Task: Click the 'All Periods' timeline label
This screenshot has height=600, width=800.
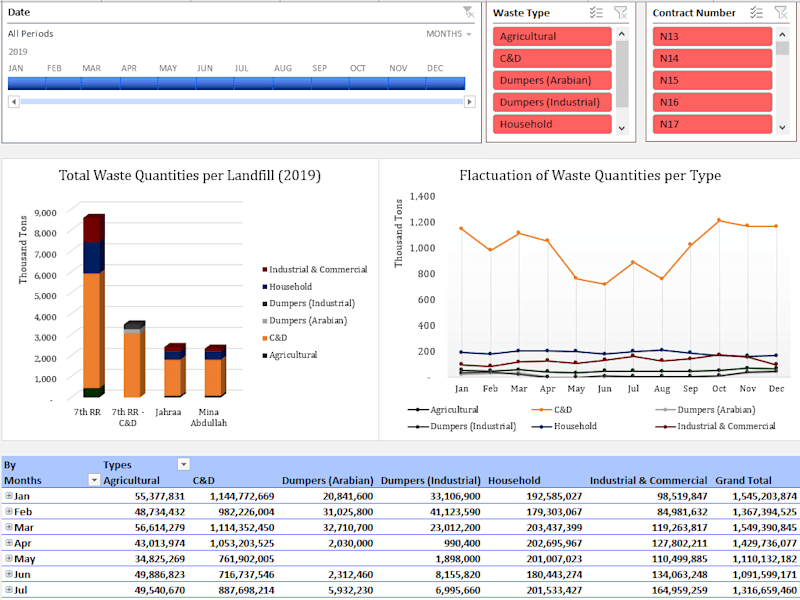Action: tap(30, 34)
